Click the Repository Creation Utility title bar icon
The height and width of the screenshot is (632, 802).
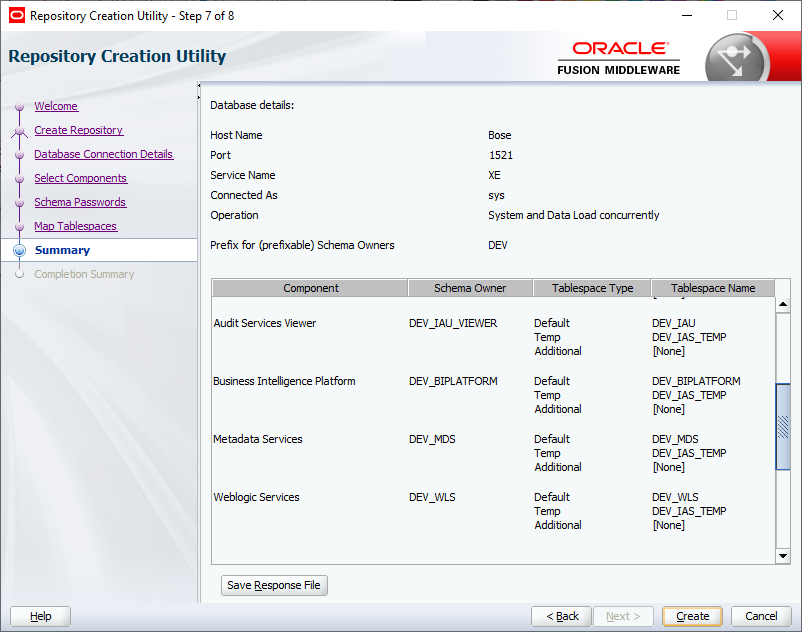point(14,15)
